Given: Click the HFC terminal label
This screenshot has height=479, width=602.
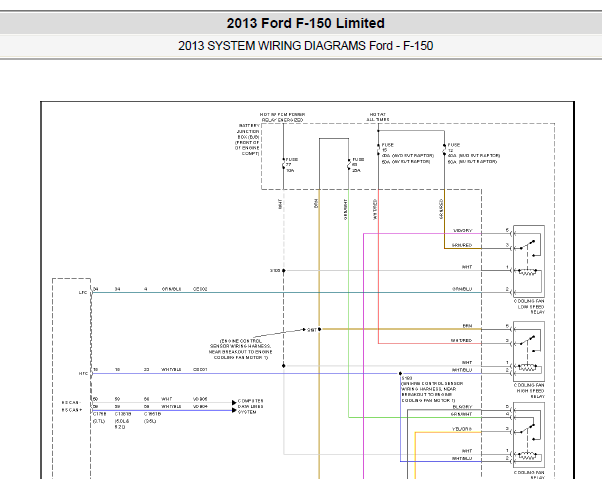Looking at the screenshot, I should pos(83,373).
